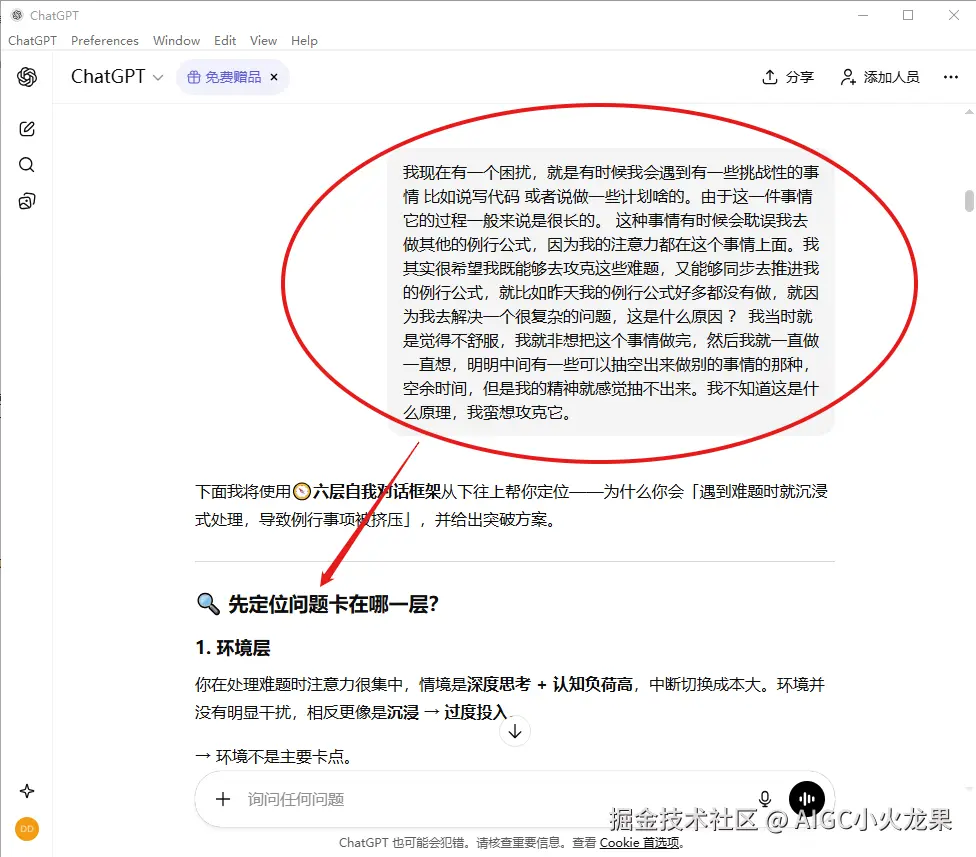Open attachments with the plus icon

pyautogui.click(x=222, y=798)
